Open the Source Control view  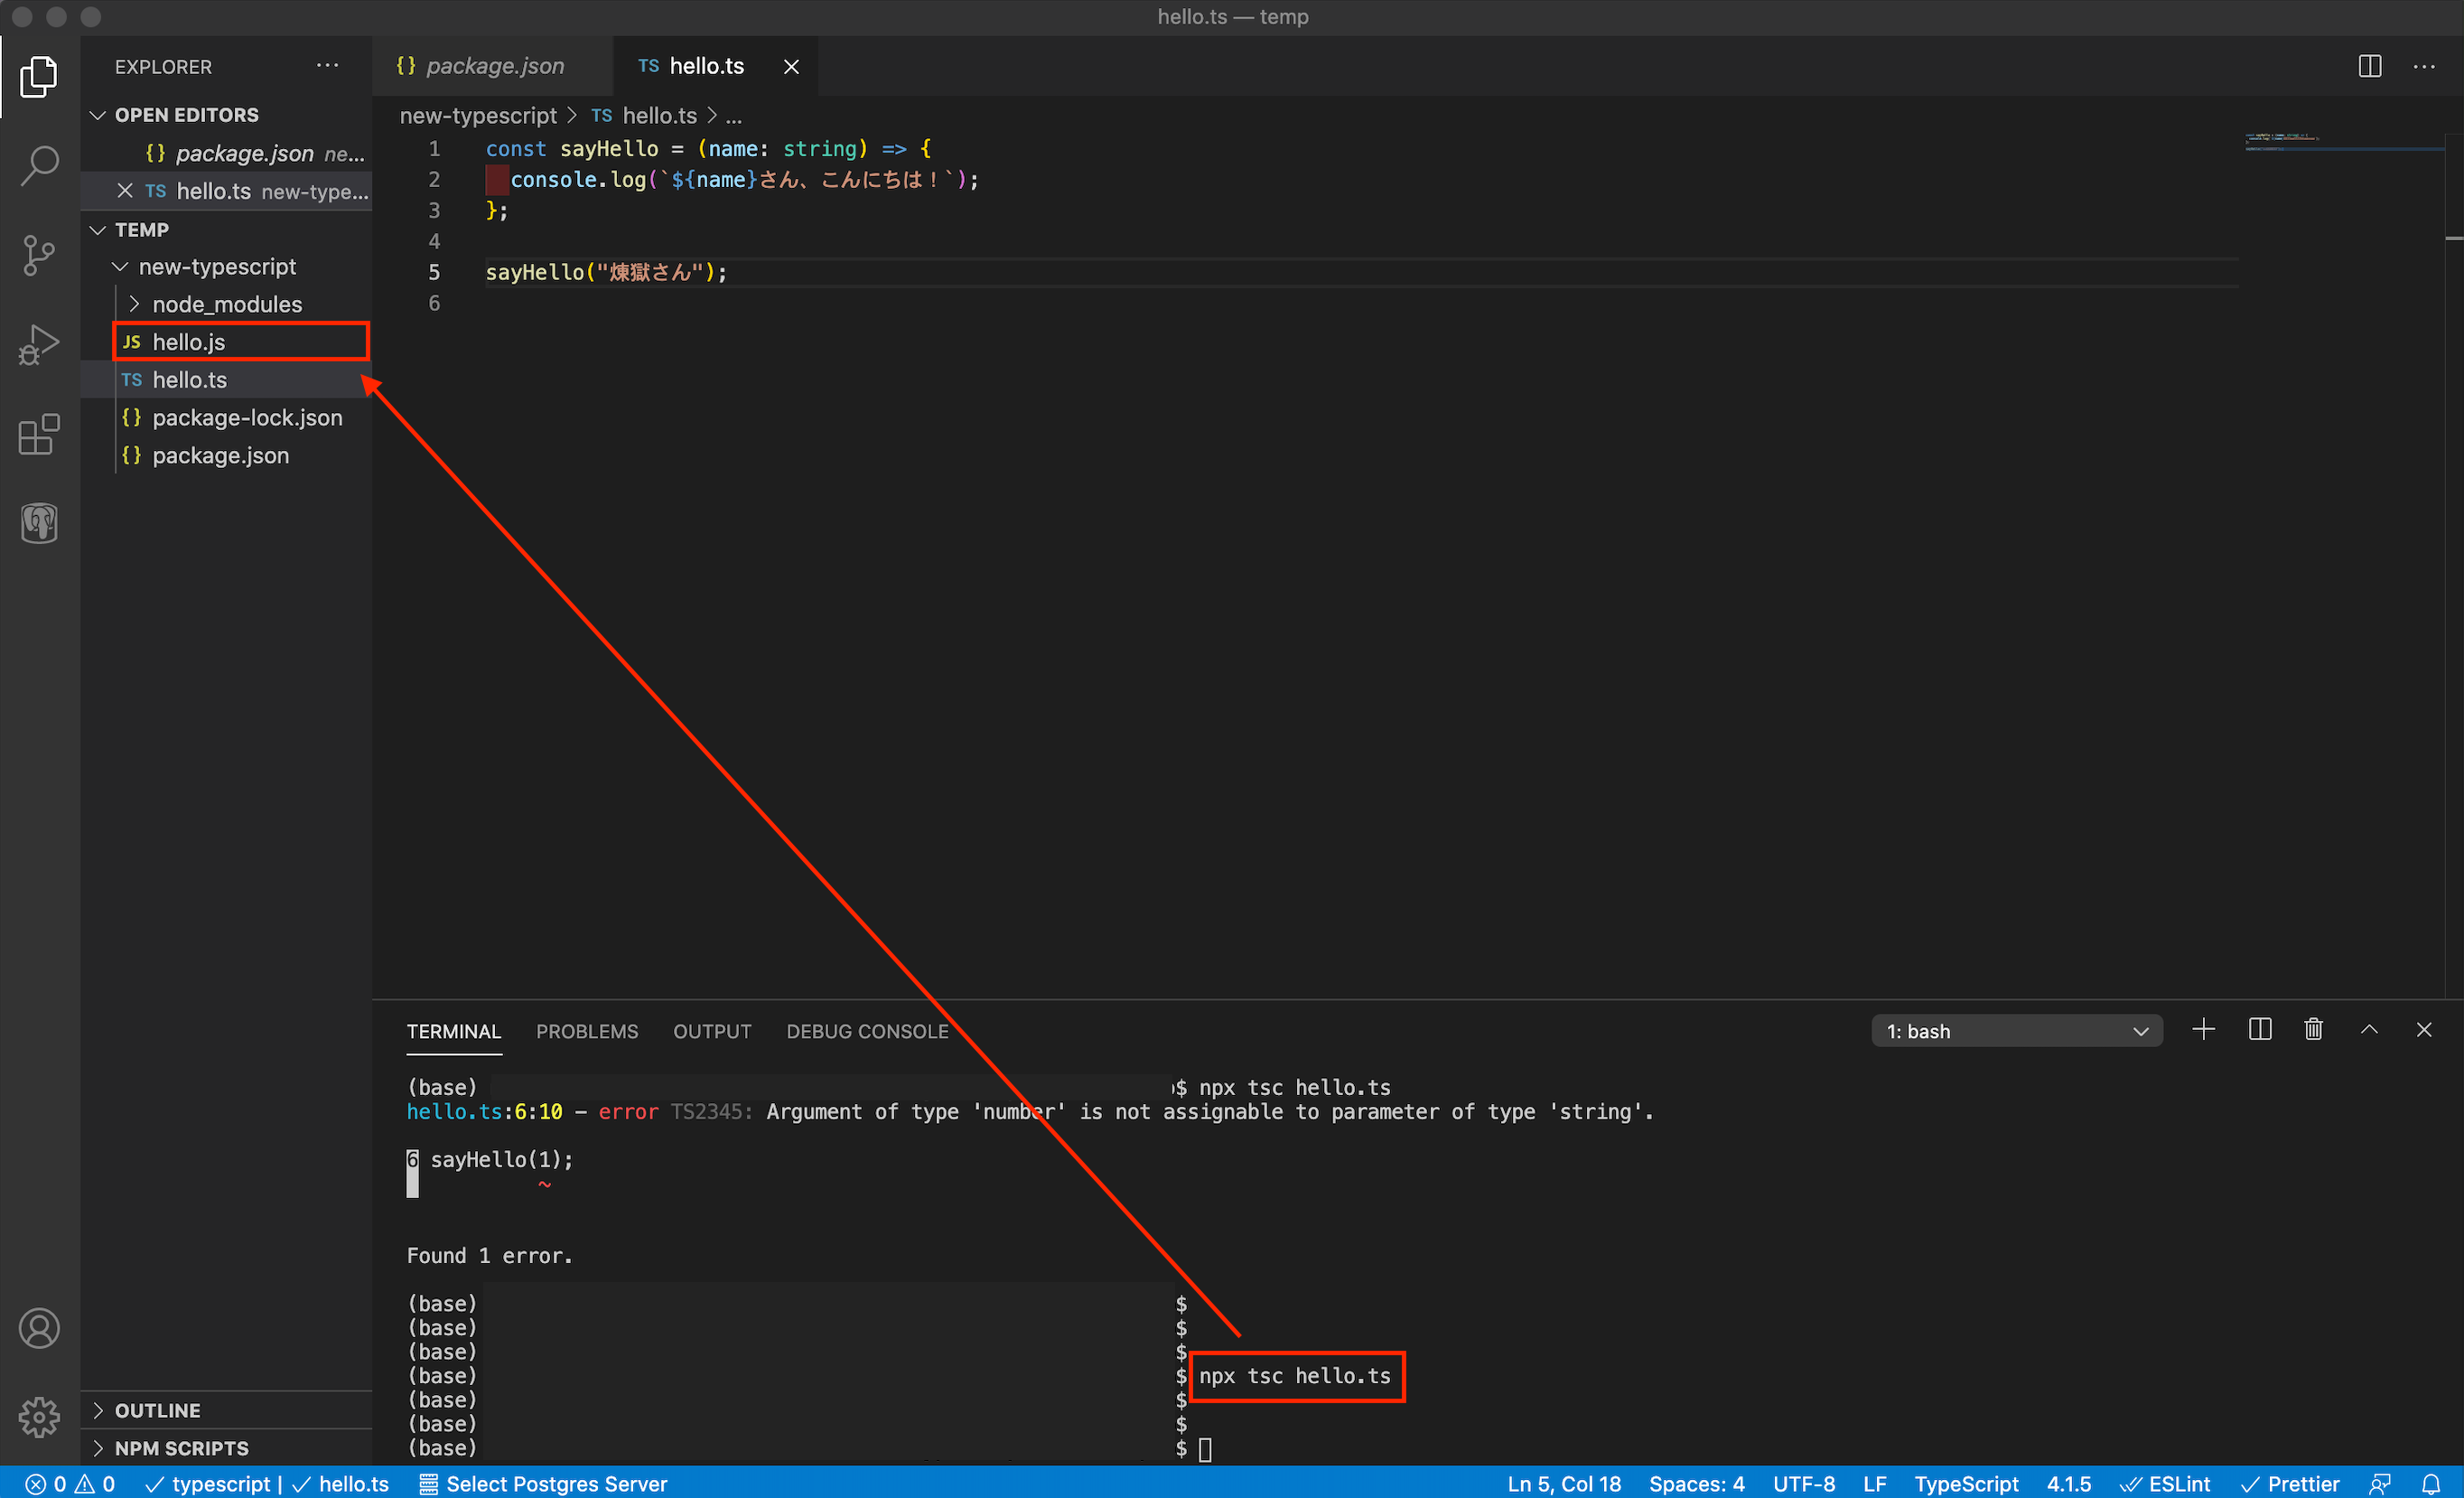pos(39,256)
